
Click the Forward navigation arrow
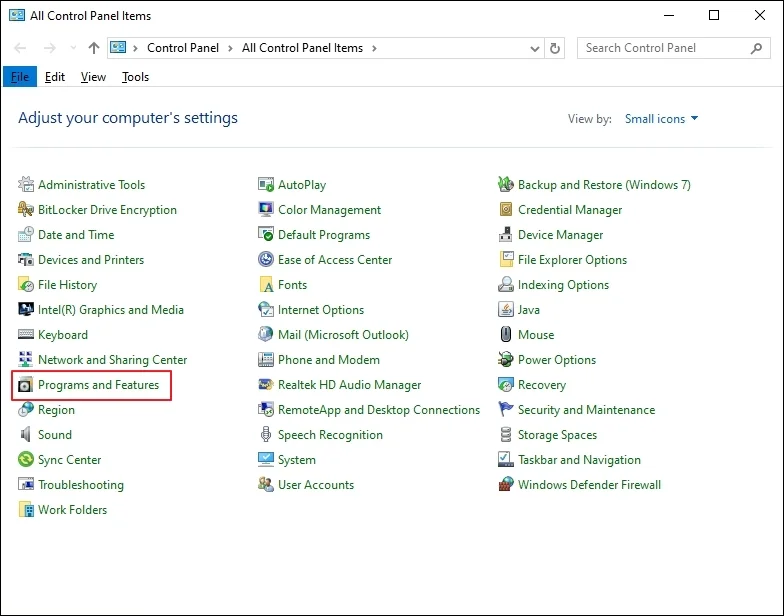(50, 48)
